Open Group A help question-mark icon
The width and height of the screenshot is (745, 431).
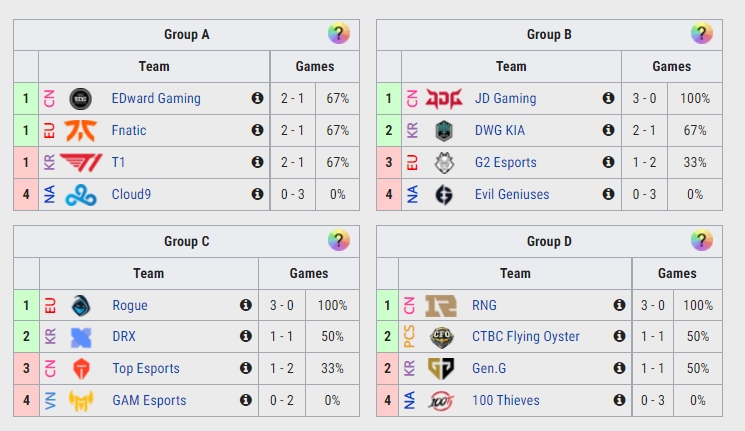pyautogui.click(x=338, y=34)
